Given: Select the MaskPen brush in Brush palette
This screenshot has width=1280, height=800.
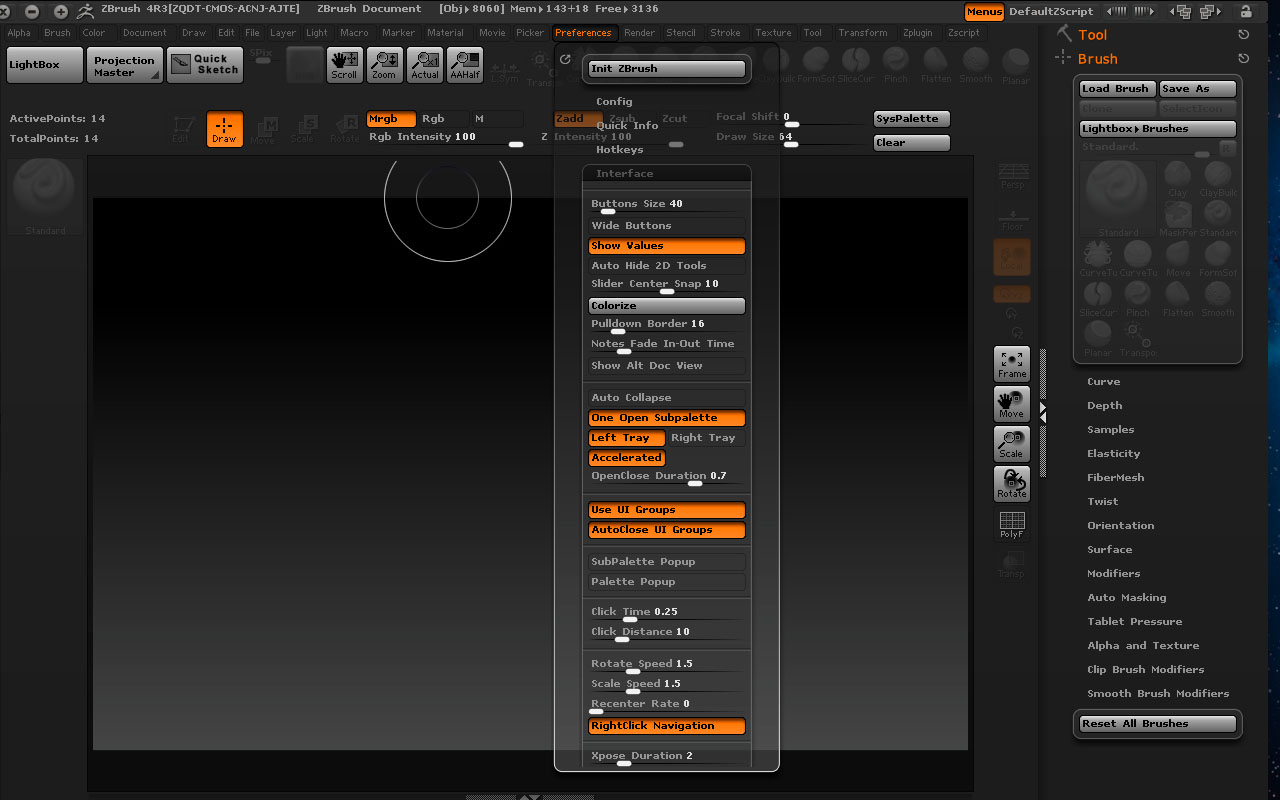Looking at the screenshot, I should pyautogui.click(x=1178, y=219).
